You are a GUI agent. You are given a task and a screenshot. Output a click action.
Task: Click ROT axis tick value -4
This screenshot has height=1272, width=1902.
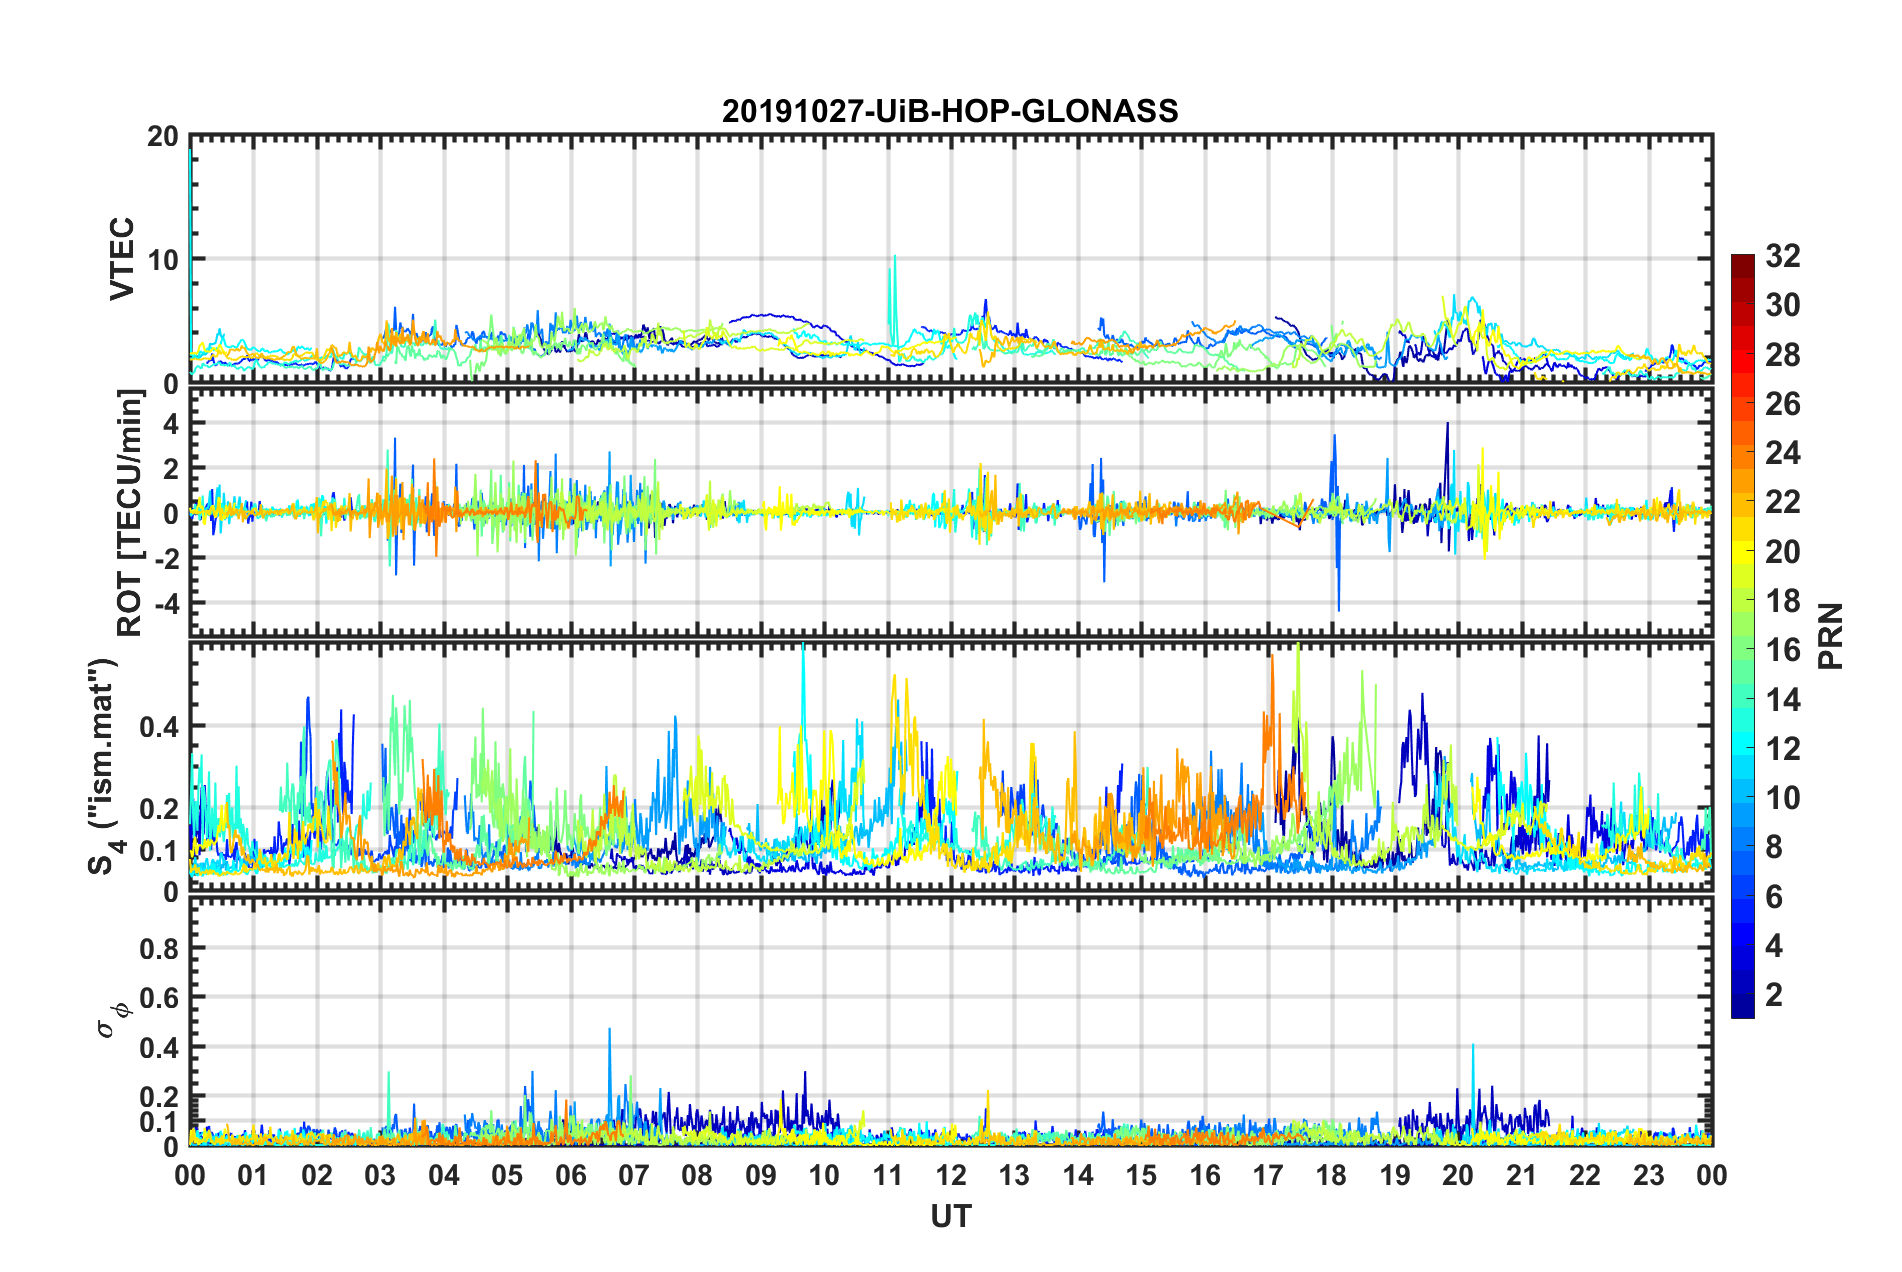tap(166, 603)
